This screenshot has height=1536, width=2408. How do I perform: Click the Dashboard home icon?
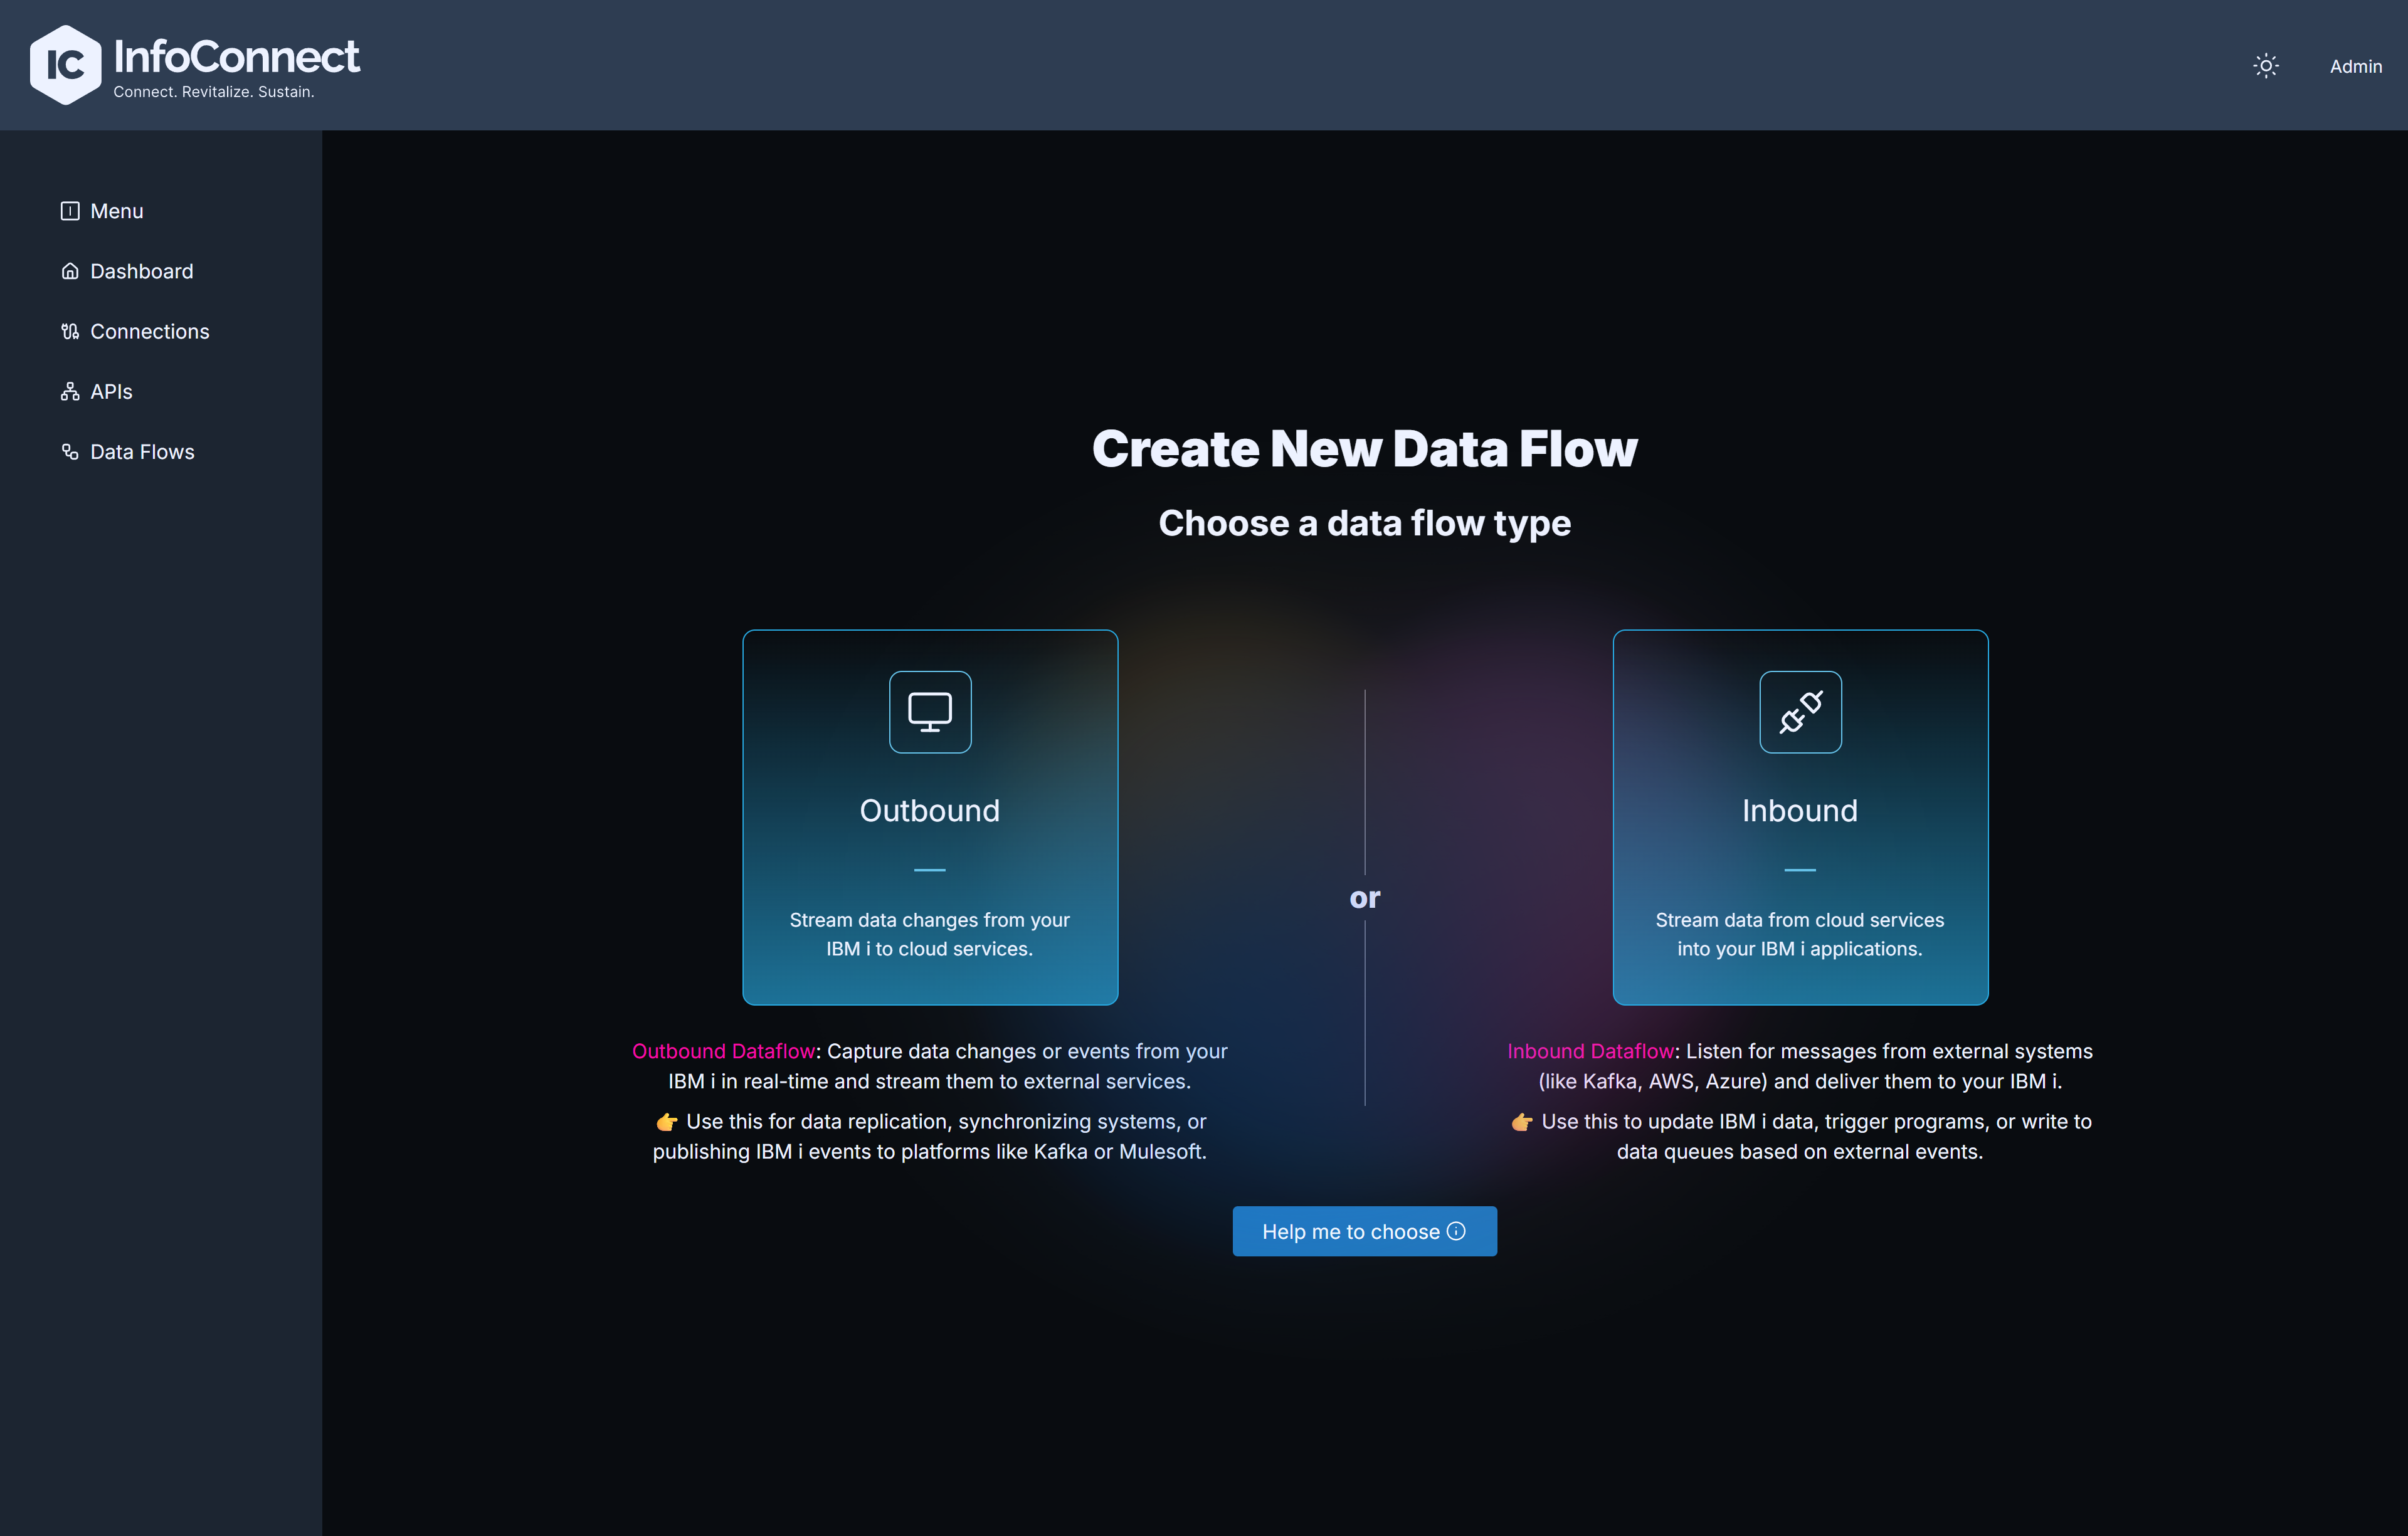(x=70, y=271)
